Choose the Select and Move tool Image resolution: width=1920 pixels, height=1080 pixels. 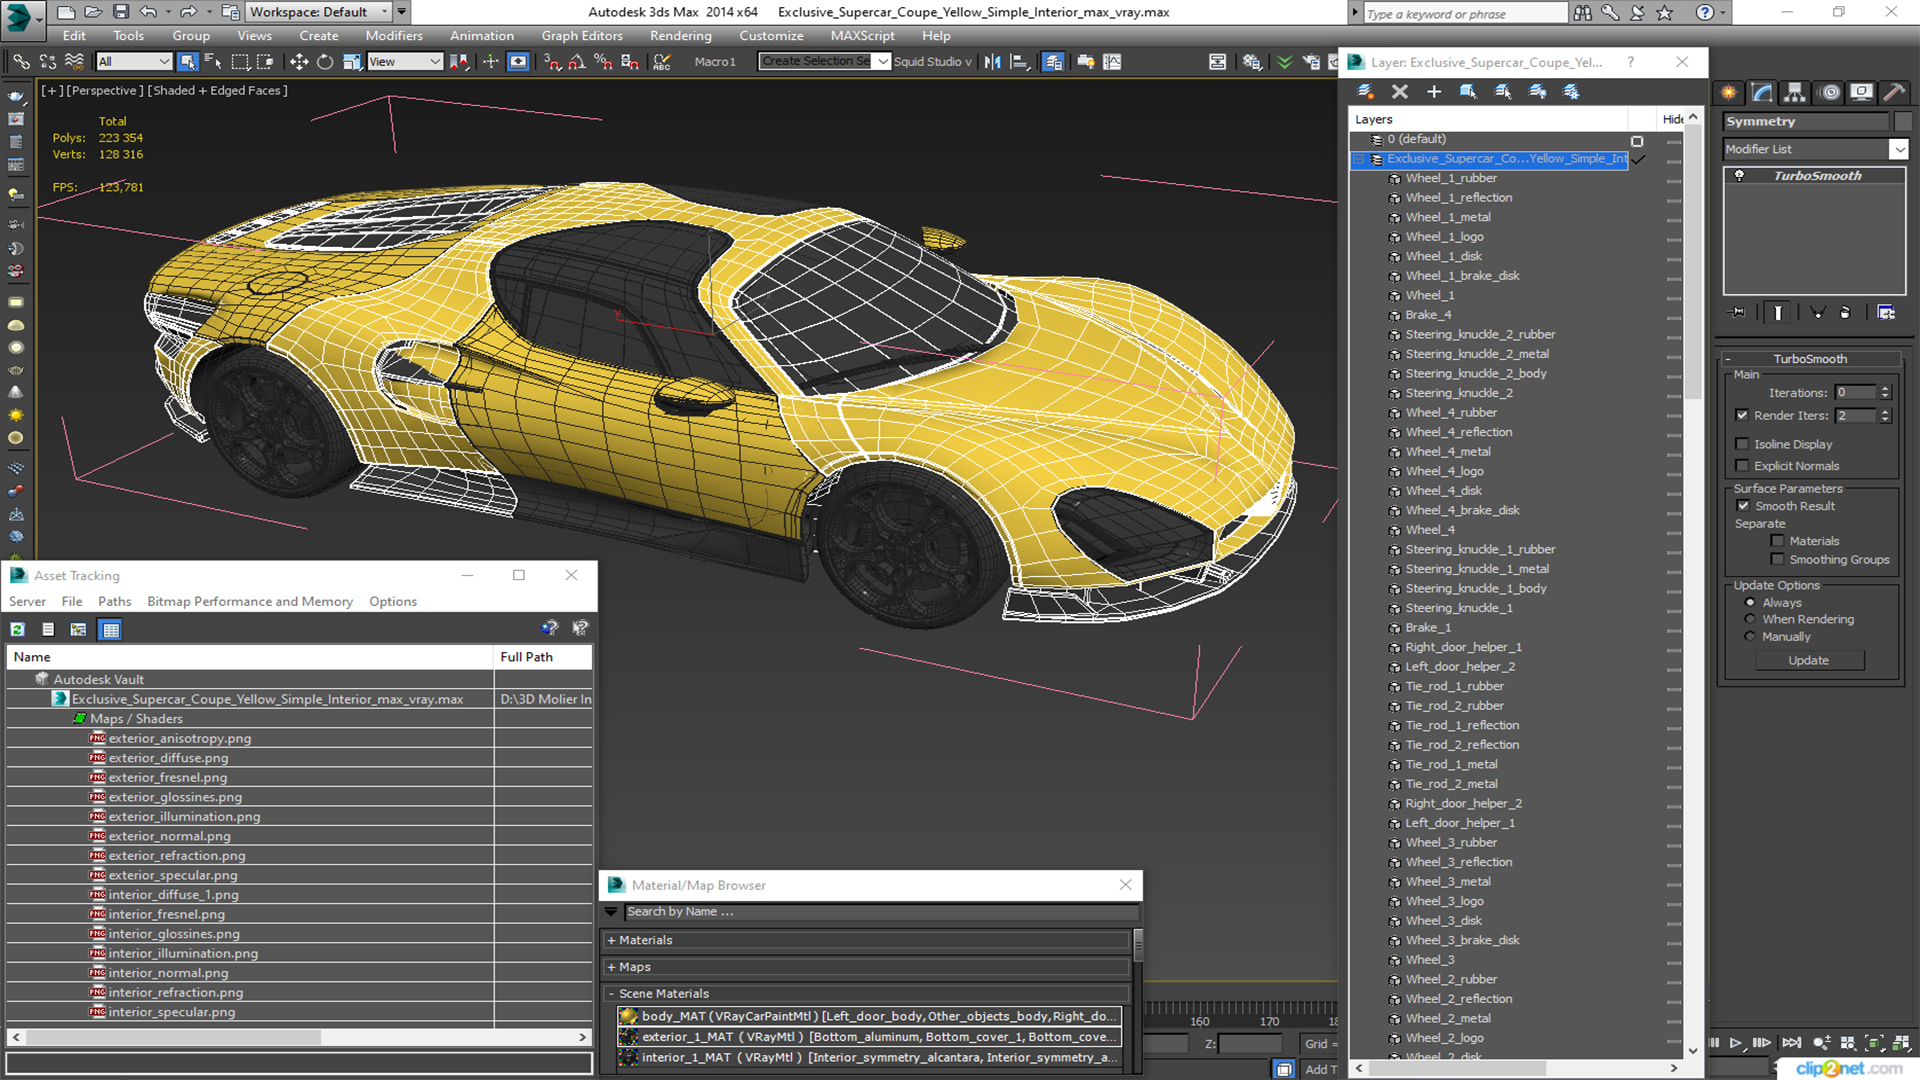click(299, 62)
